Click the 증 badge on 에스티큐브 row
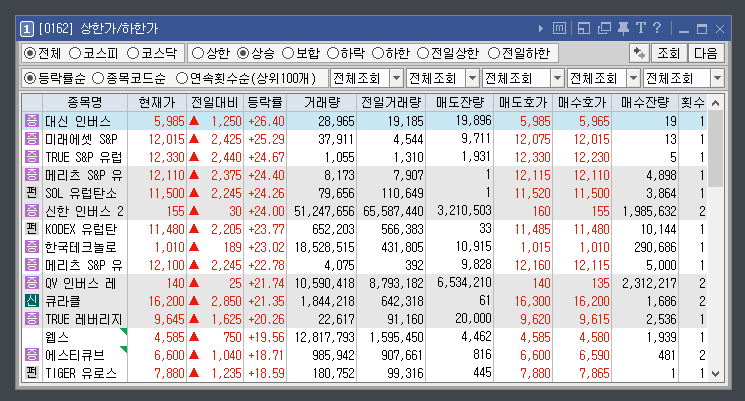 tap(31, 355)
